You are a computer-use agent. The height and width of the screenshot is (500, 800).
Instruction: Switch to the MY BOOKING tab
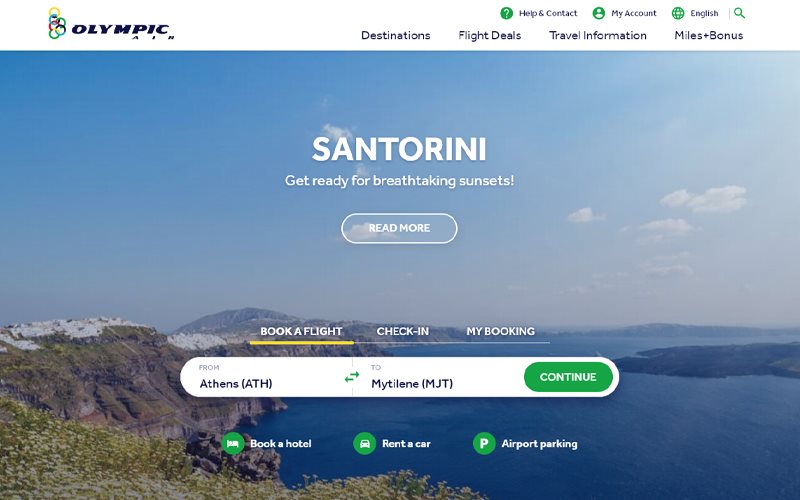coord(501,331)
